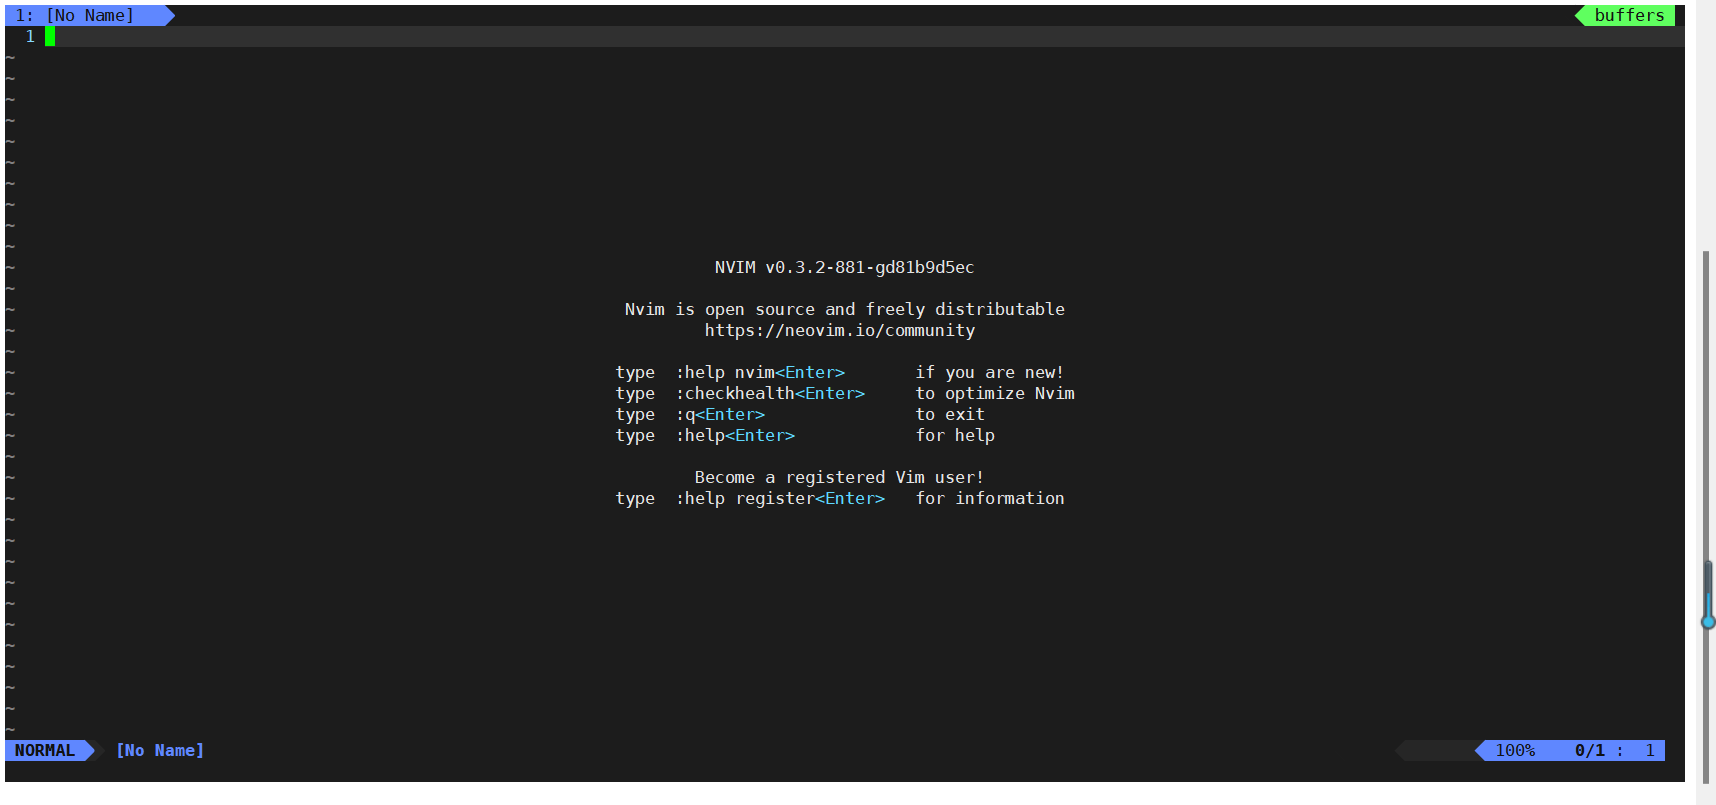Click the ':help register<Enter>' command text
The height and width of the screenshot is (805, 1716).
(x=780, y=498)
